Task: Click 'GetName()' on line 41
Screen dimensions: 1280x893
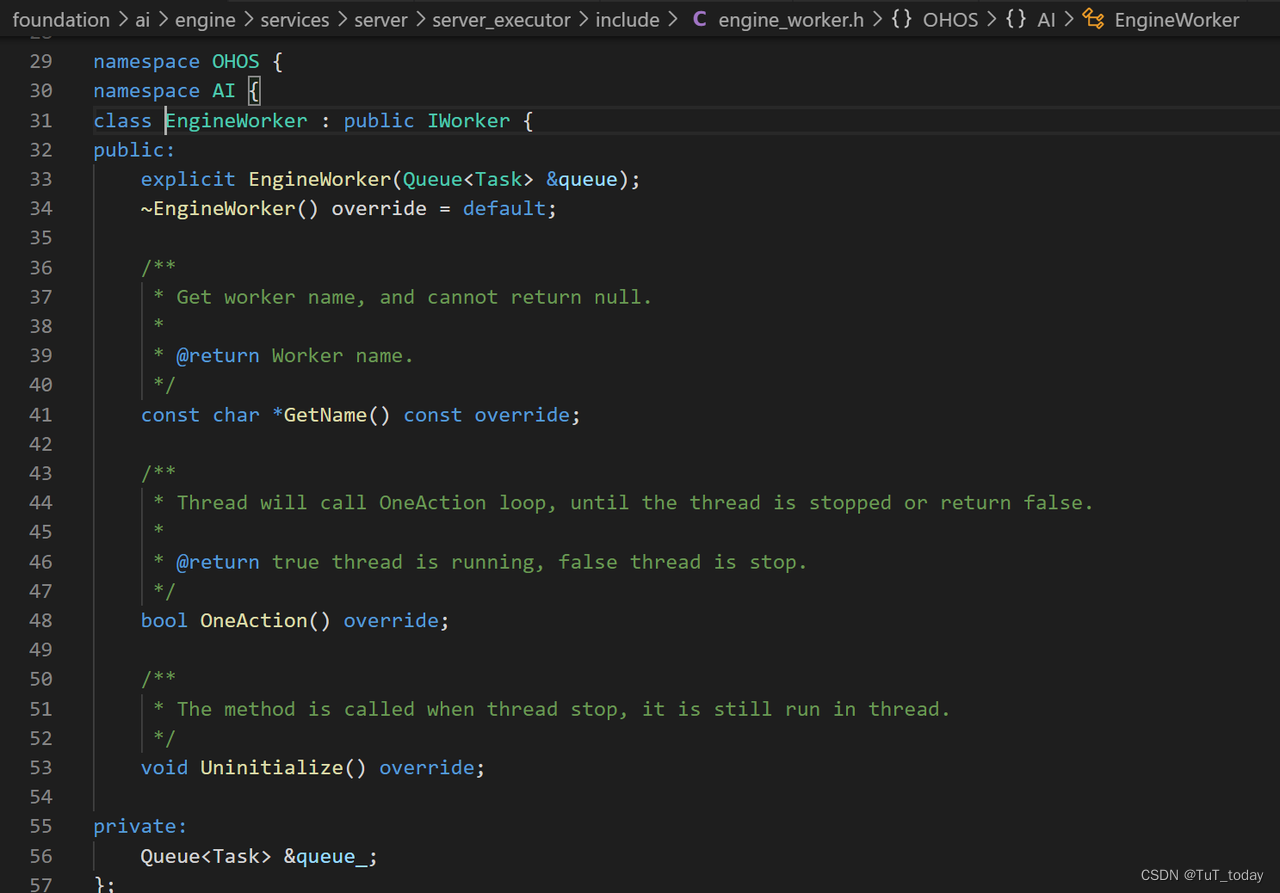Action: (x=338, y=414)
